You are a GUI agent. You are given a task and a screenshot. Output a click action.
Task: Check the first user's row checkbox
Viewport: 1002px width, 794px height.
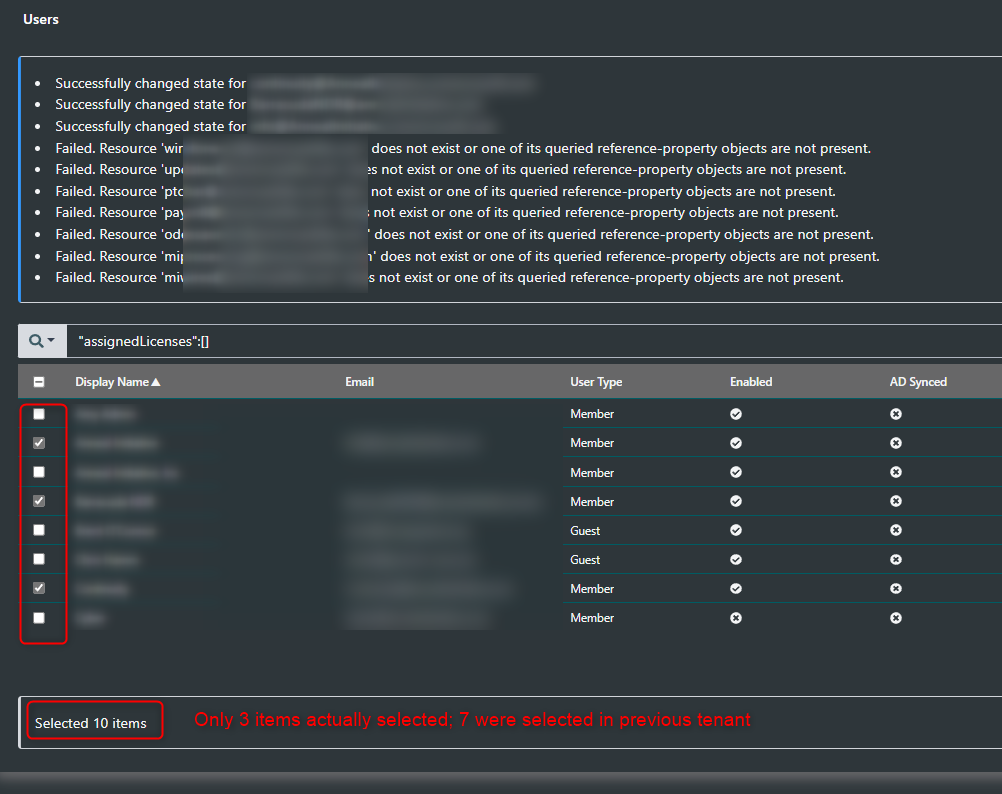(x=38, y=413)
